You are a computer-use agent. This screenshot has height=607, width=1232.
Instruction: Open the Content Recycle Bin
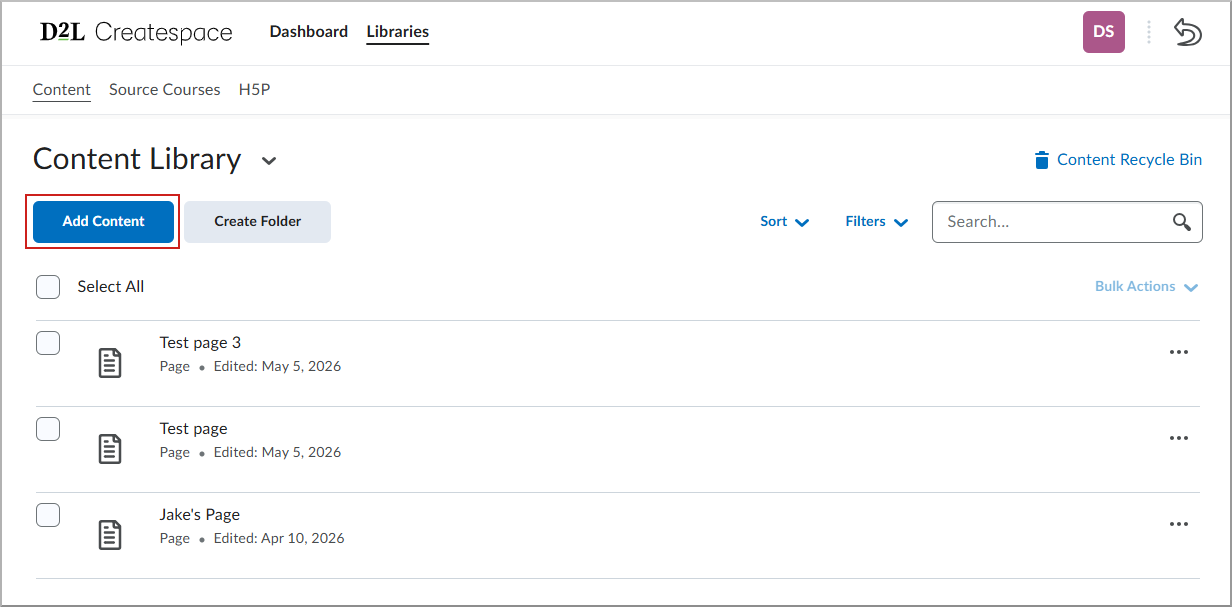point(1118,160)
